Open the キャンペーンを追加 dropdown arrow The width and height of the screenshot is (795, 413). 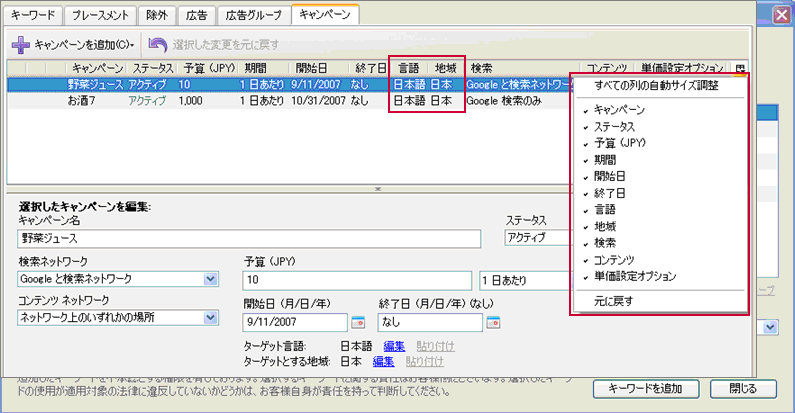click(132, 46)
